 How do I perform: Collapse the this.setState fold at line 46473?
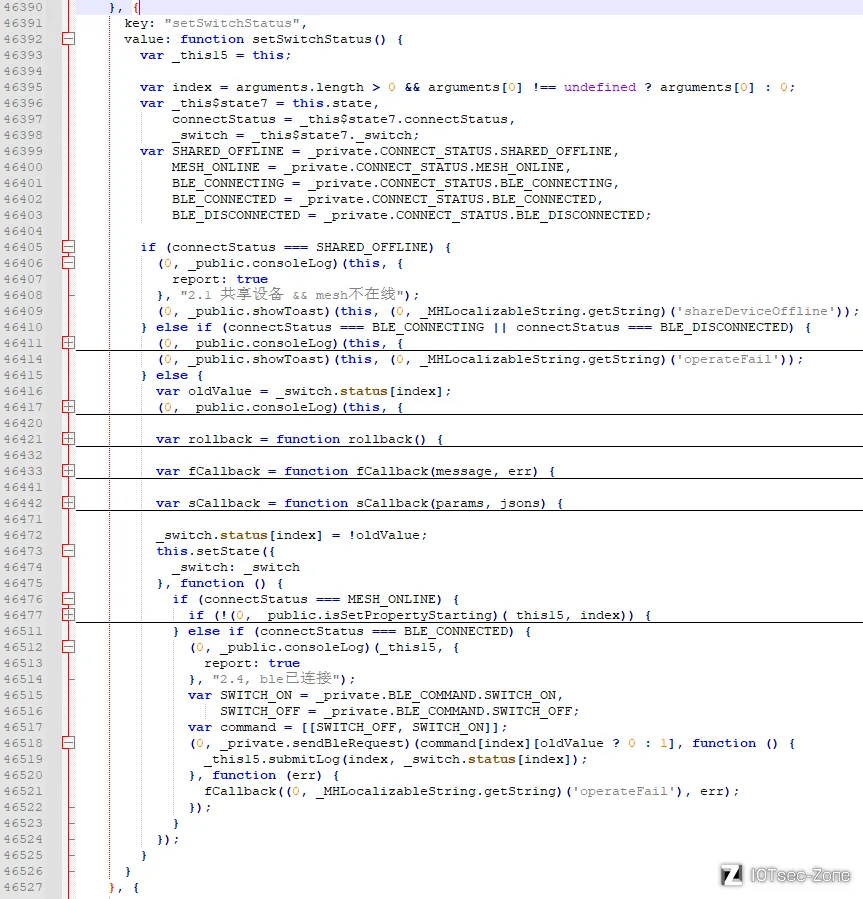tap(68, 551)
